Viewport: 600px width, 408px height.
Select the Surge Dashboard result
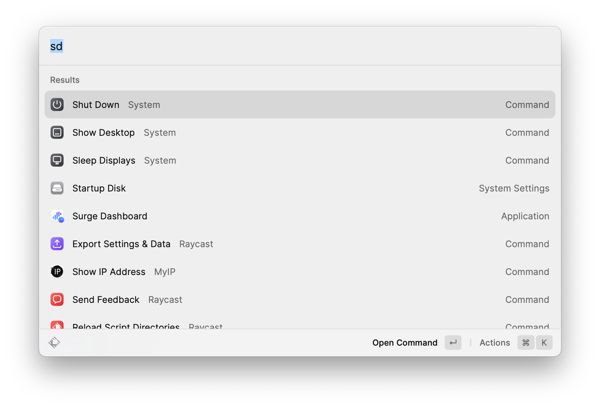pyautogui.click(x=300, y=216)
